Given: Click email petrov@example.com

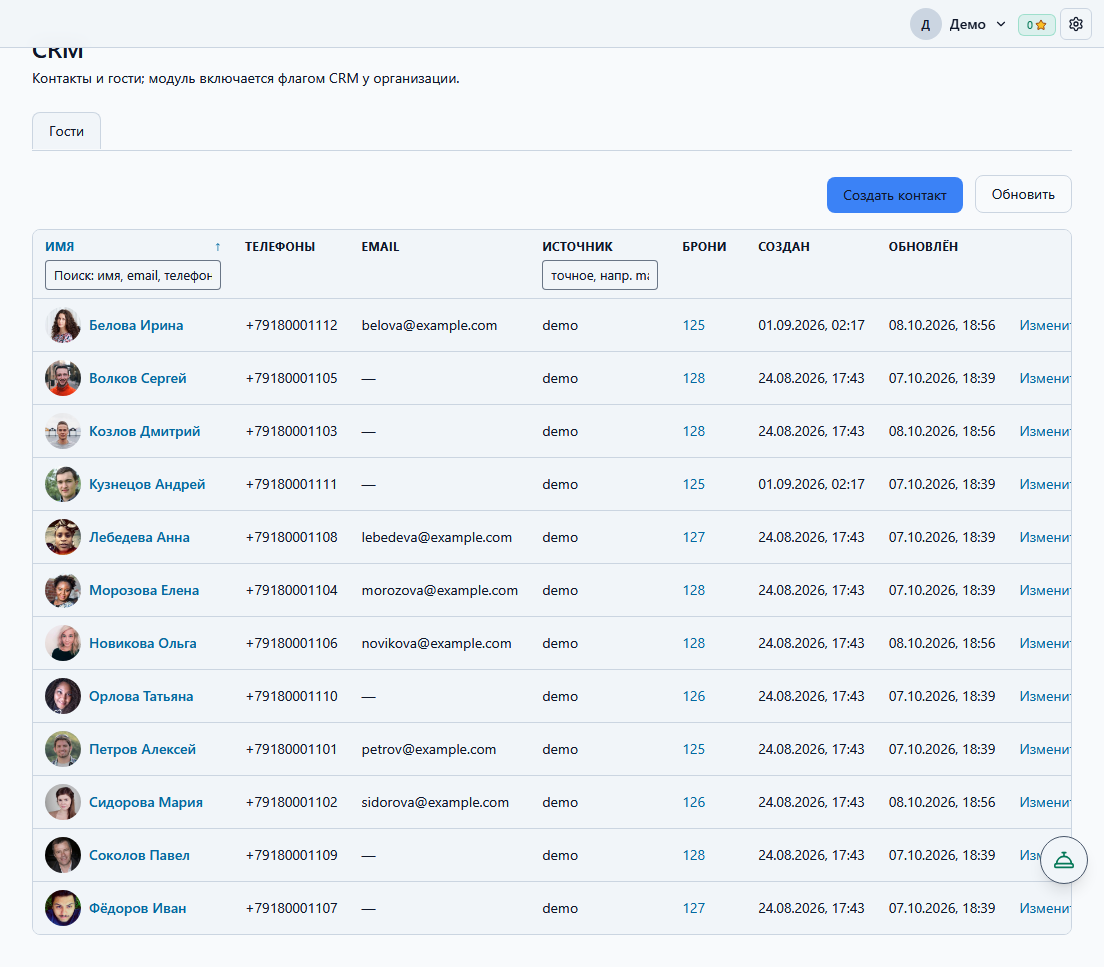Looking at the screenshot, I should pyautogui.click(x=429, y=749).
